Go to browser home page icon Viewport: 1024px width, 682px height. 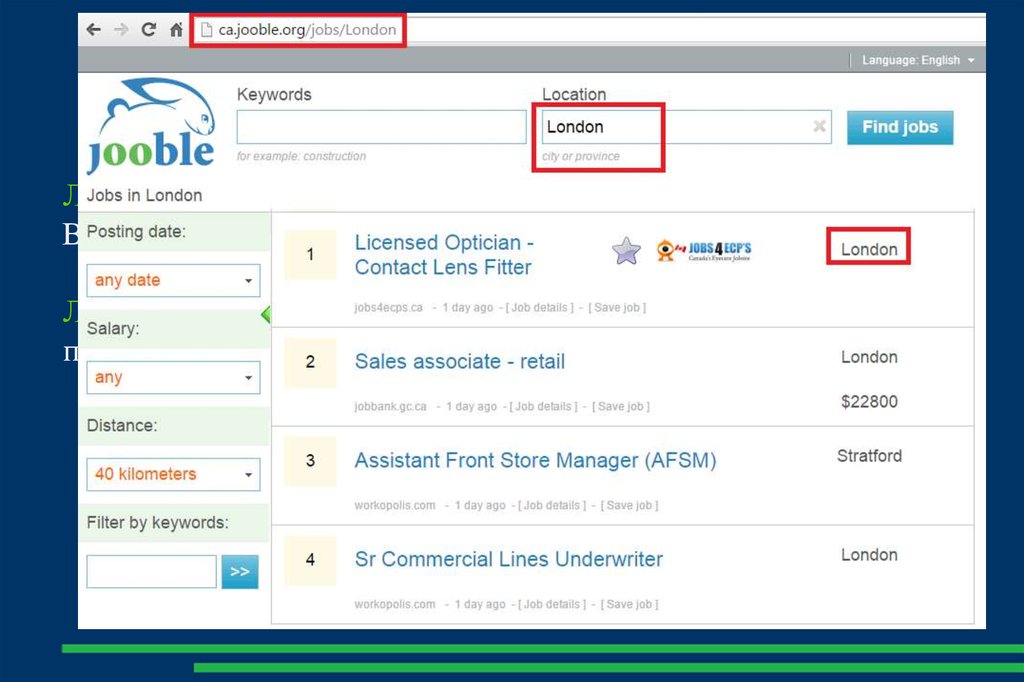pyautogui.click(x=176, y=30)
